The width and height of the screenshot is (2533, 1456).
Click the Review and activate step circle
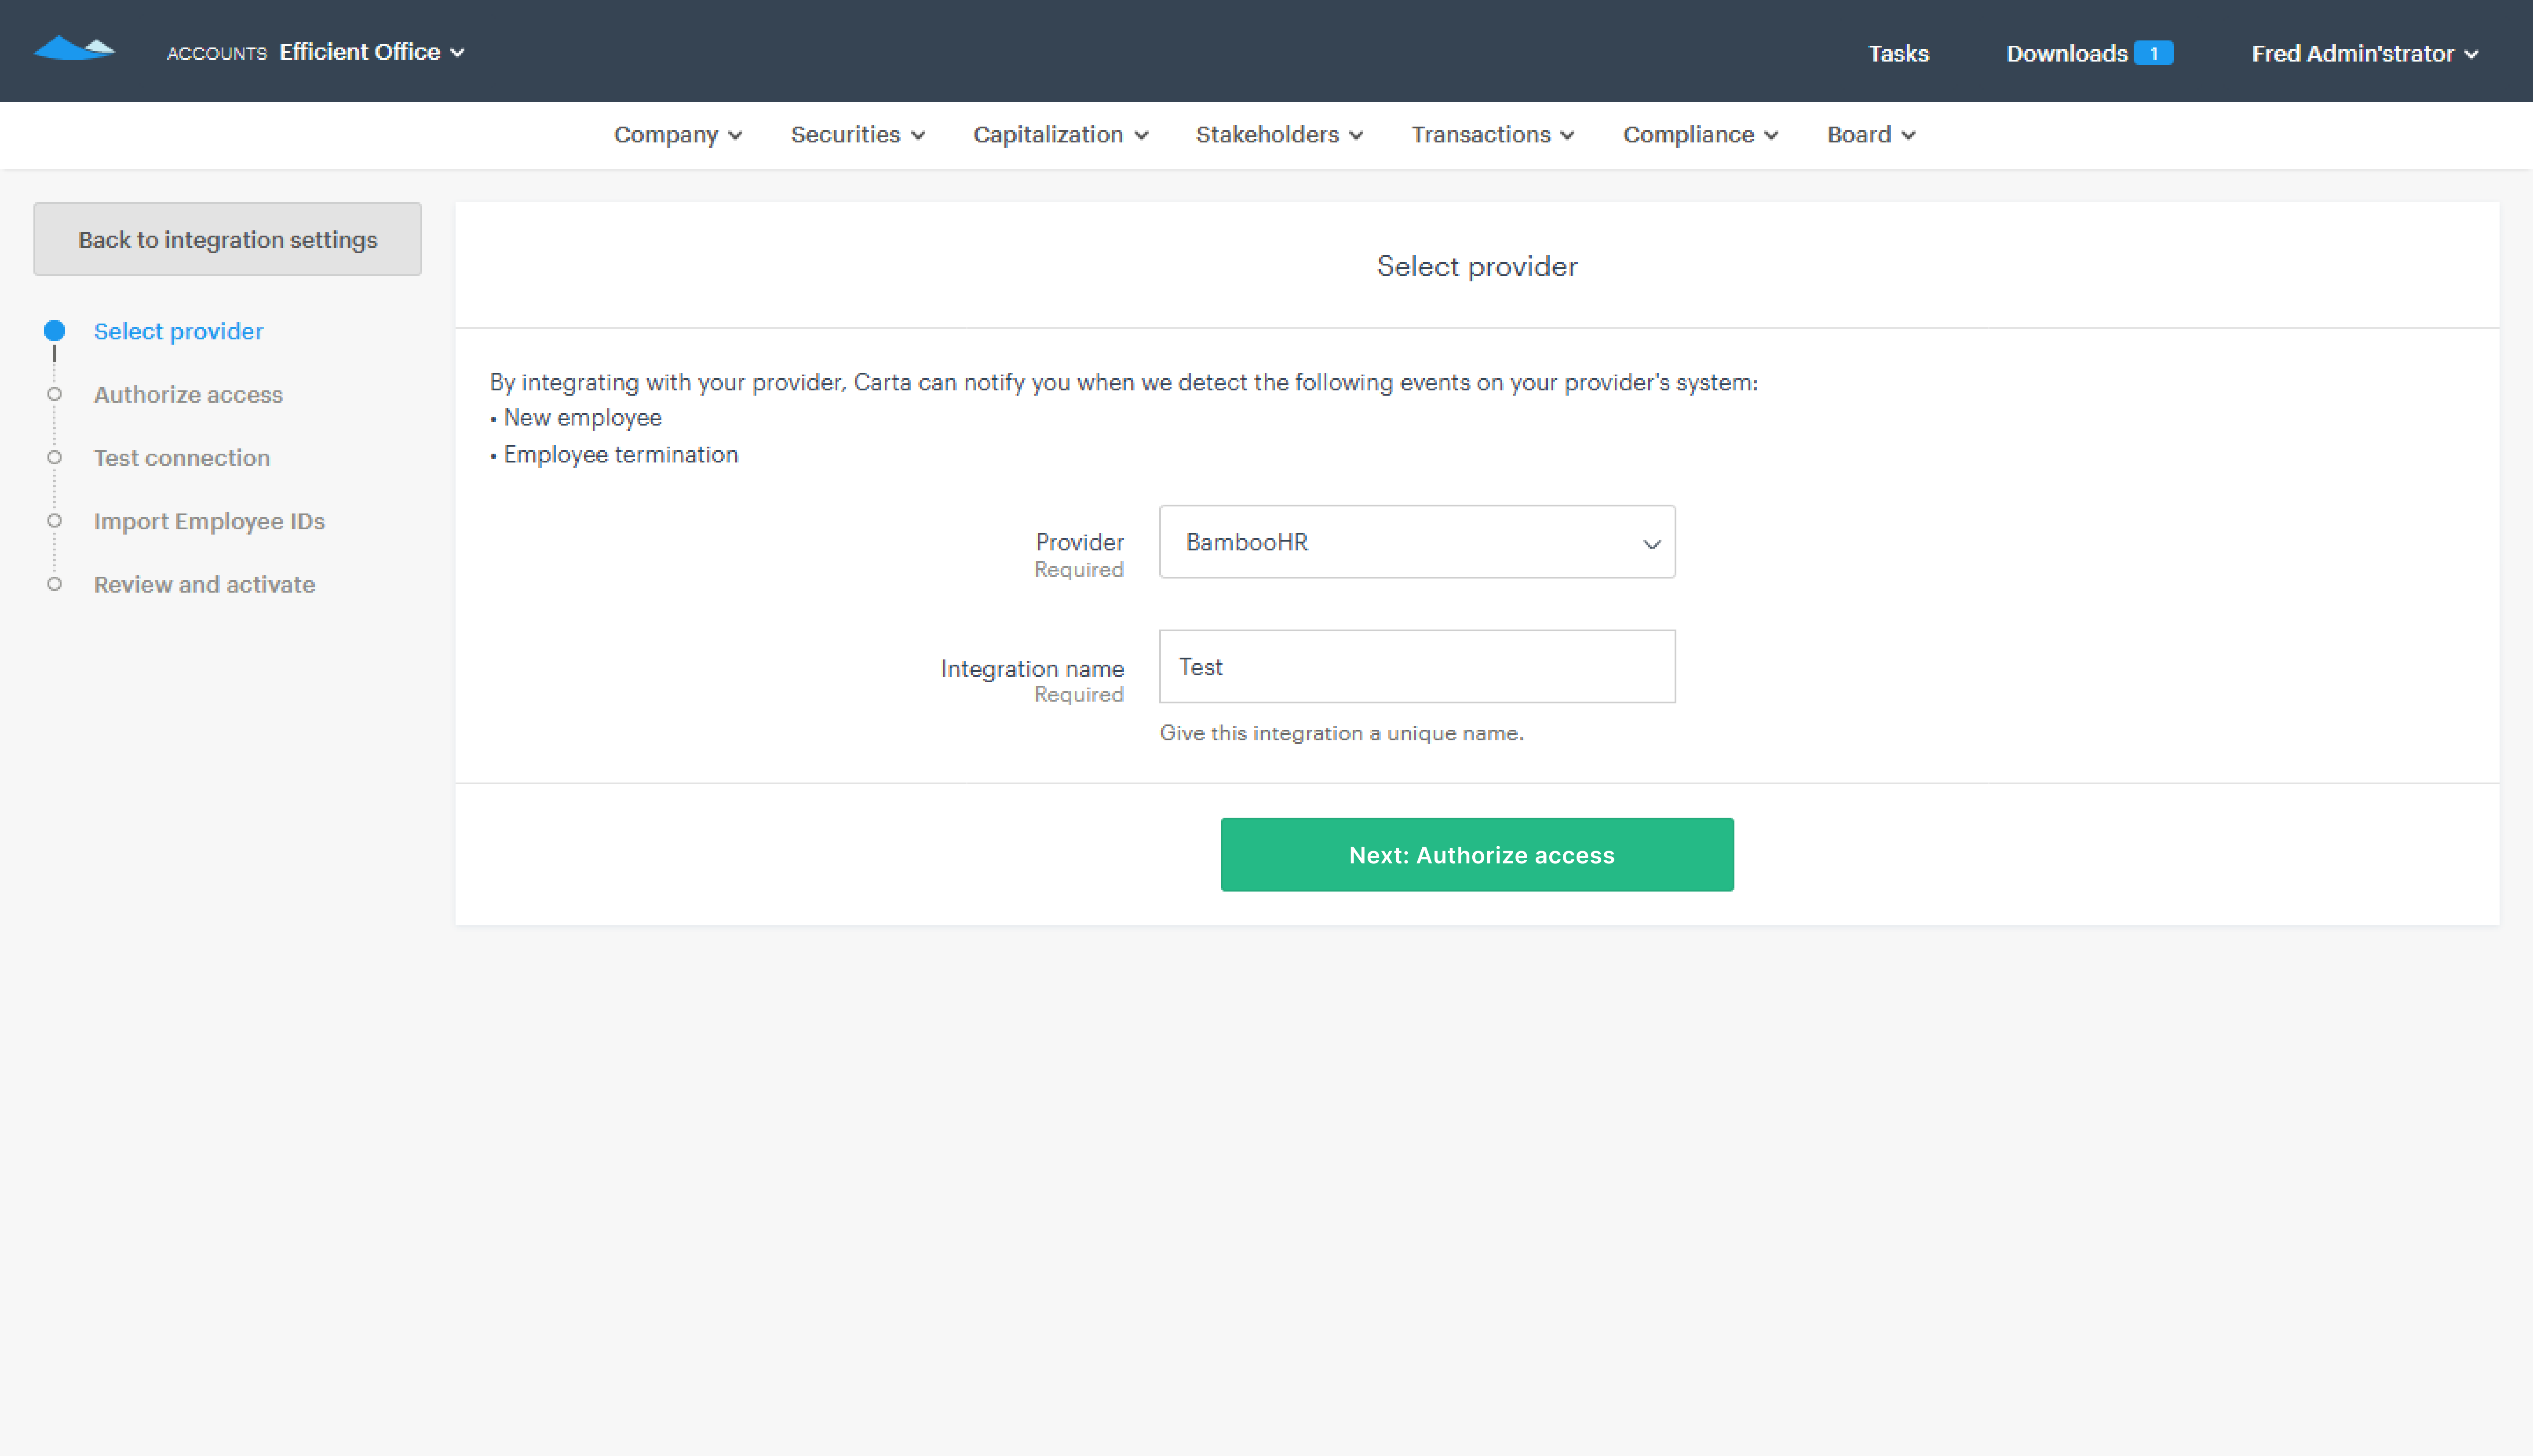point(54,584)
